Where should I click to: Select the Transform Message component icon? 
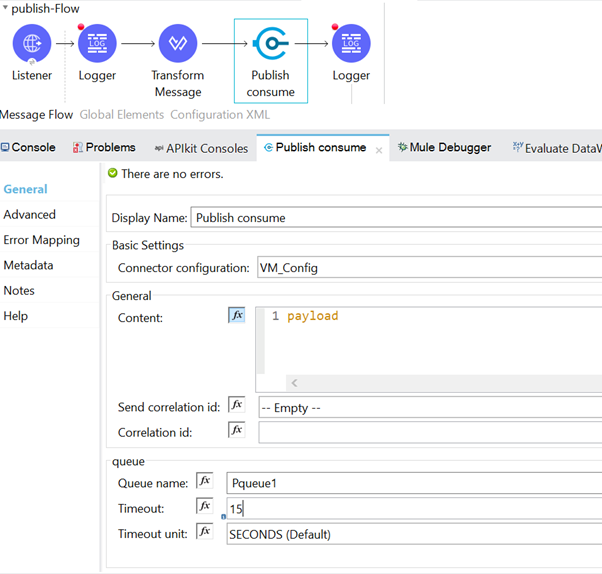(x=177, y=44)
